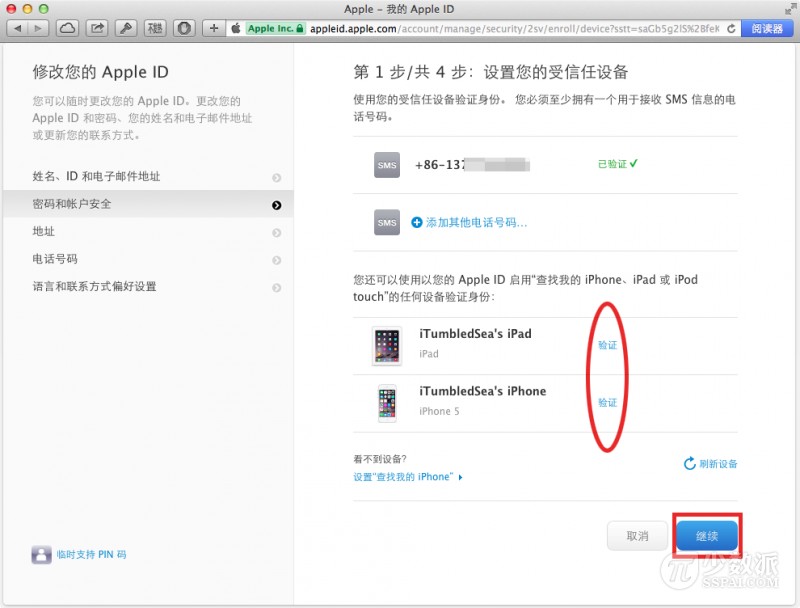Screen dimensions: 800x608
Task: Click SMS icon beside the +86 number
Action: [x=387, y=165]
